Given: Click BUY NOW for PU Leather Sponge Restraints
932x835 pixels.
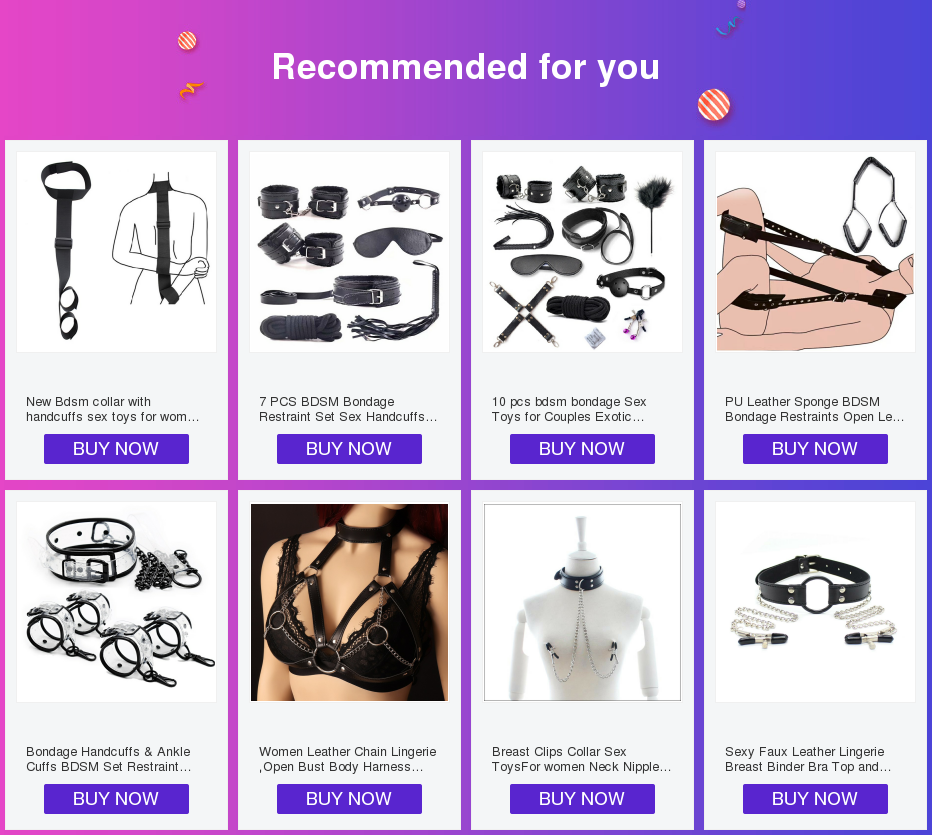Looking at the screenshot, I should click(816, 449).
